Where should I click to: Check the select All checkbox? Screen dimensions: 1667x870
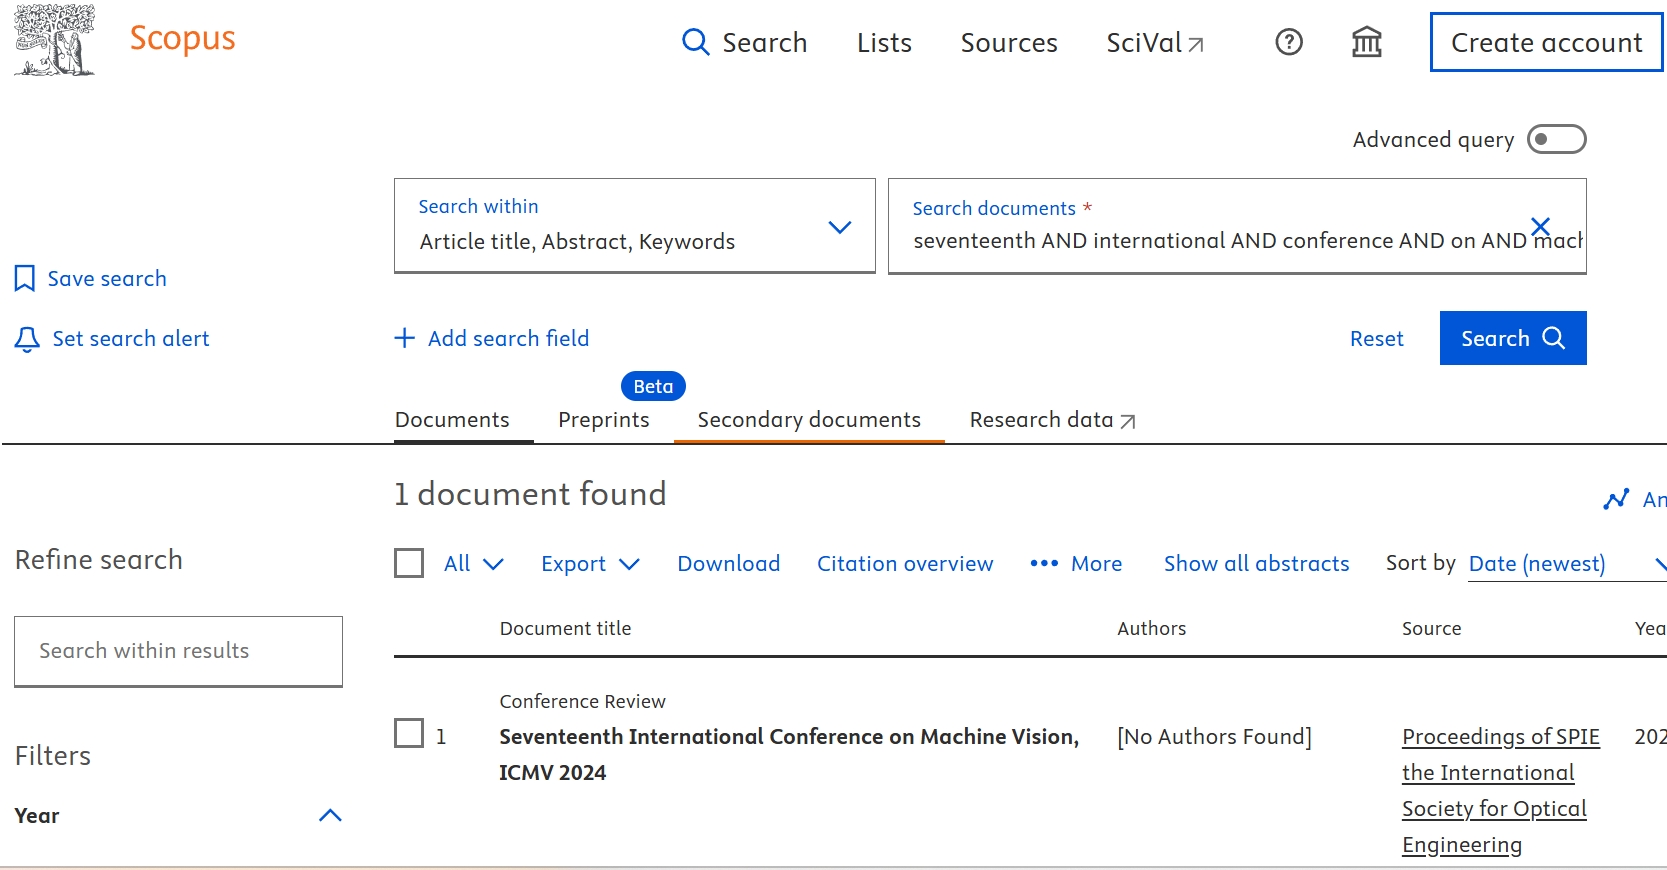click(x=409, y=563)
